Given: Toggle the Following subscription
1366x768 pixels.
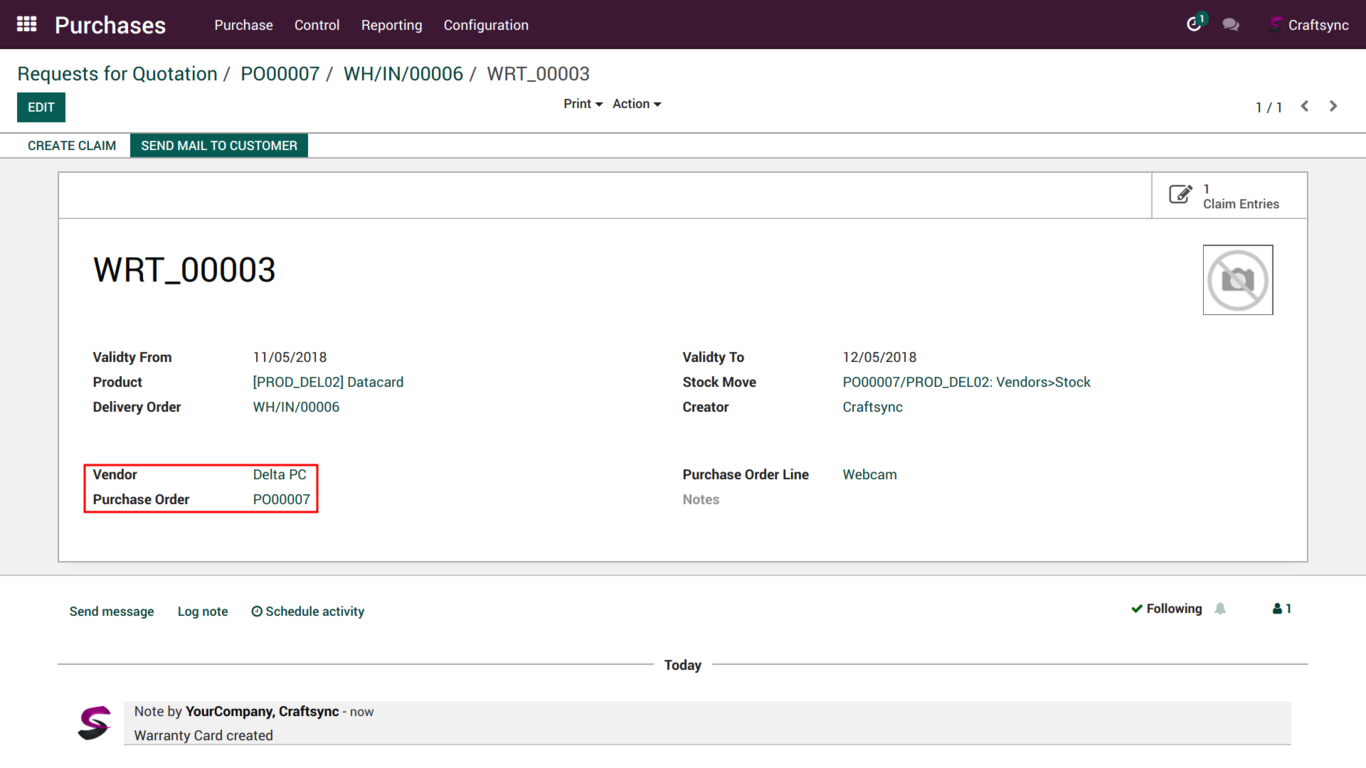Looking at the screenshot, I should [x=1166, y=609].
